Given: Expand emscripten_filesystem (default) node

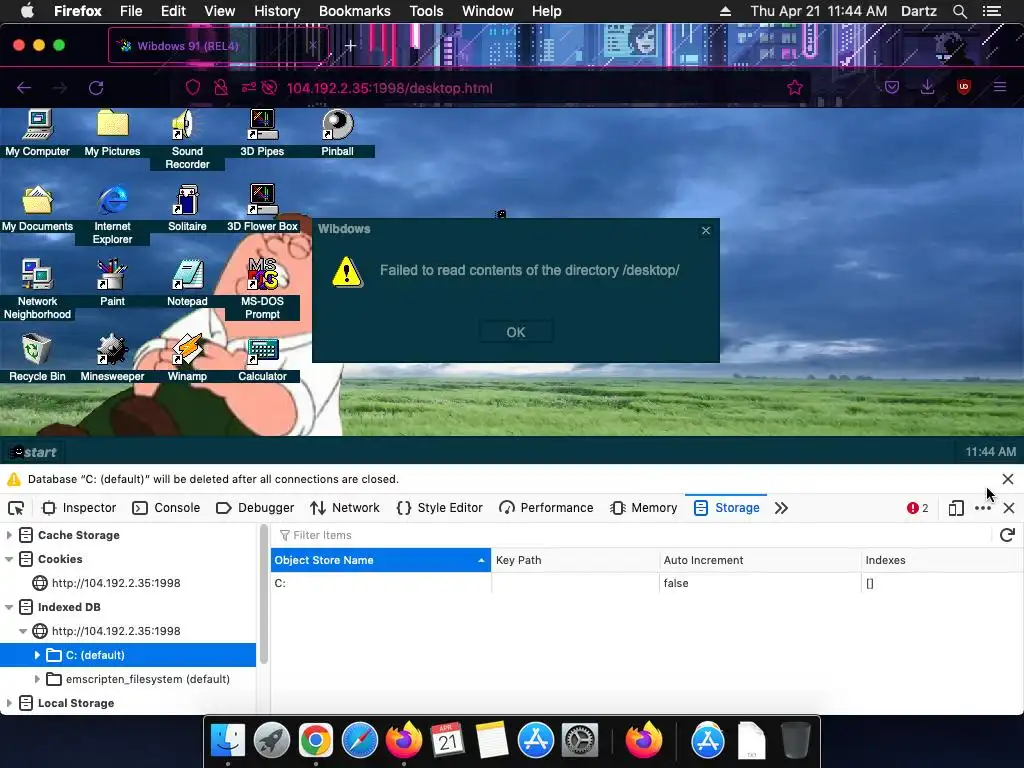Looking at the screenshot, I should (x=37, y=679).
